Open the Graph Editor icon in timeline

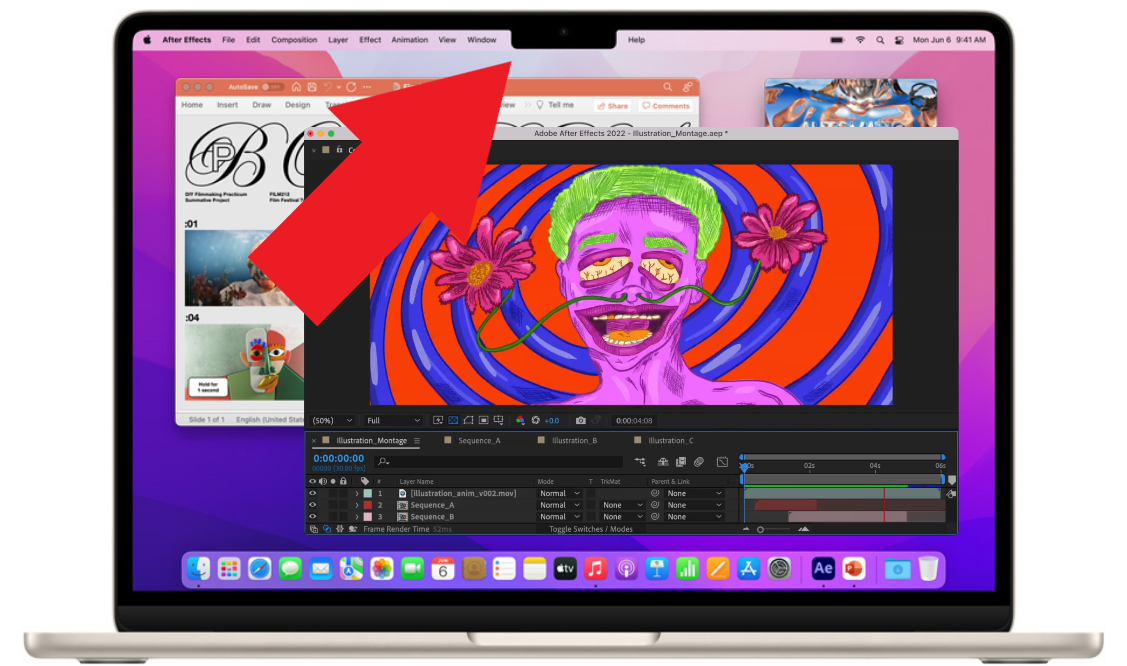(722, 462)
